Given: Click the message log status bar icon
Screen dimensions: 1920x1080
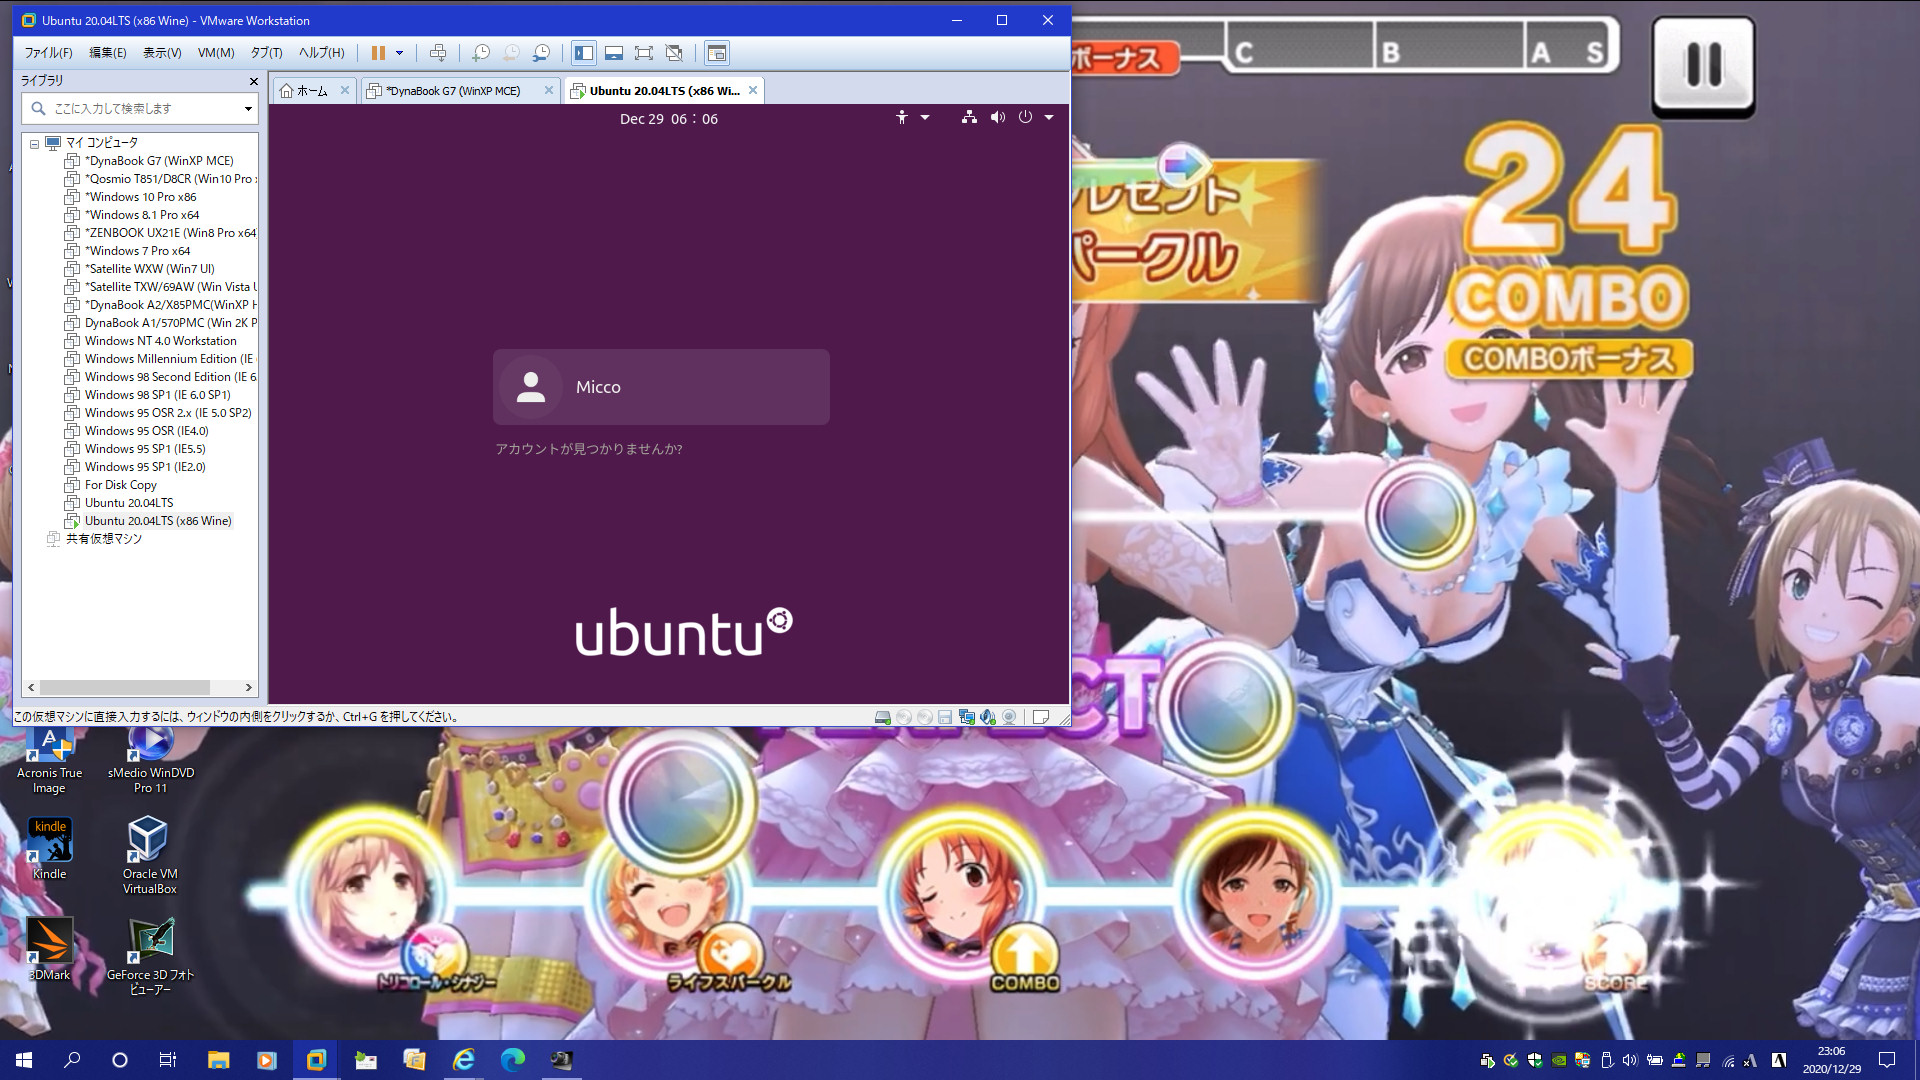Looking at the screenshot, I should [1040, 717].
